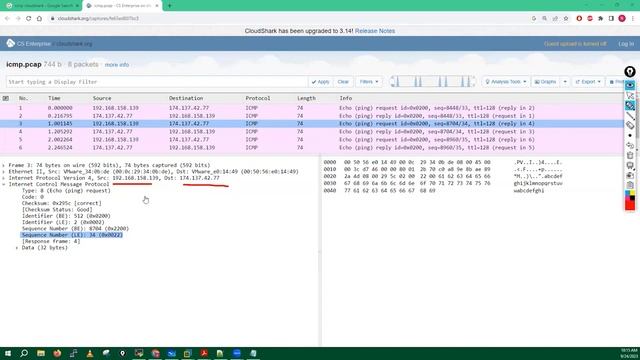Open the Windows Start menu

tap(8, 353)
